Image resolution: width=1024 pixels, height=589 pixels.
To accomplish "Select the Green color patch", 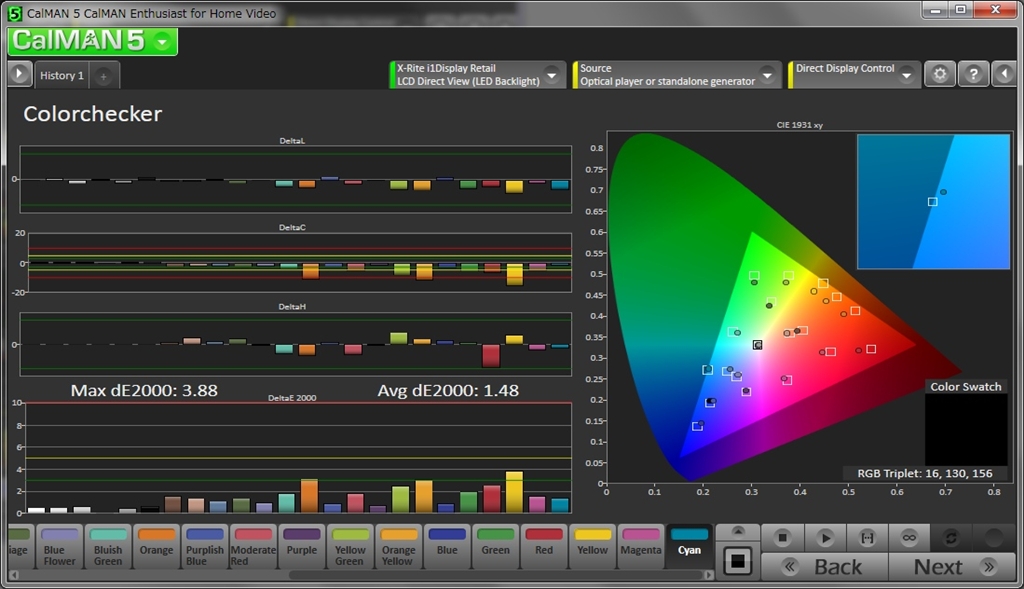I will (495, 546).
